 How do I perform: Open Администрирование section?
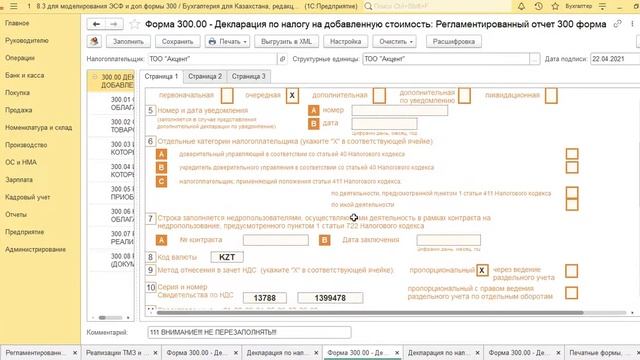35,249
